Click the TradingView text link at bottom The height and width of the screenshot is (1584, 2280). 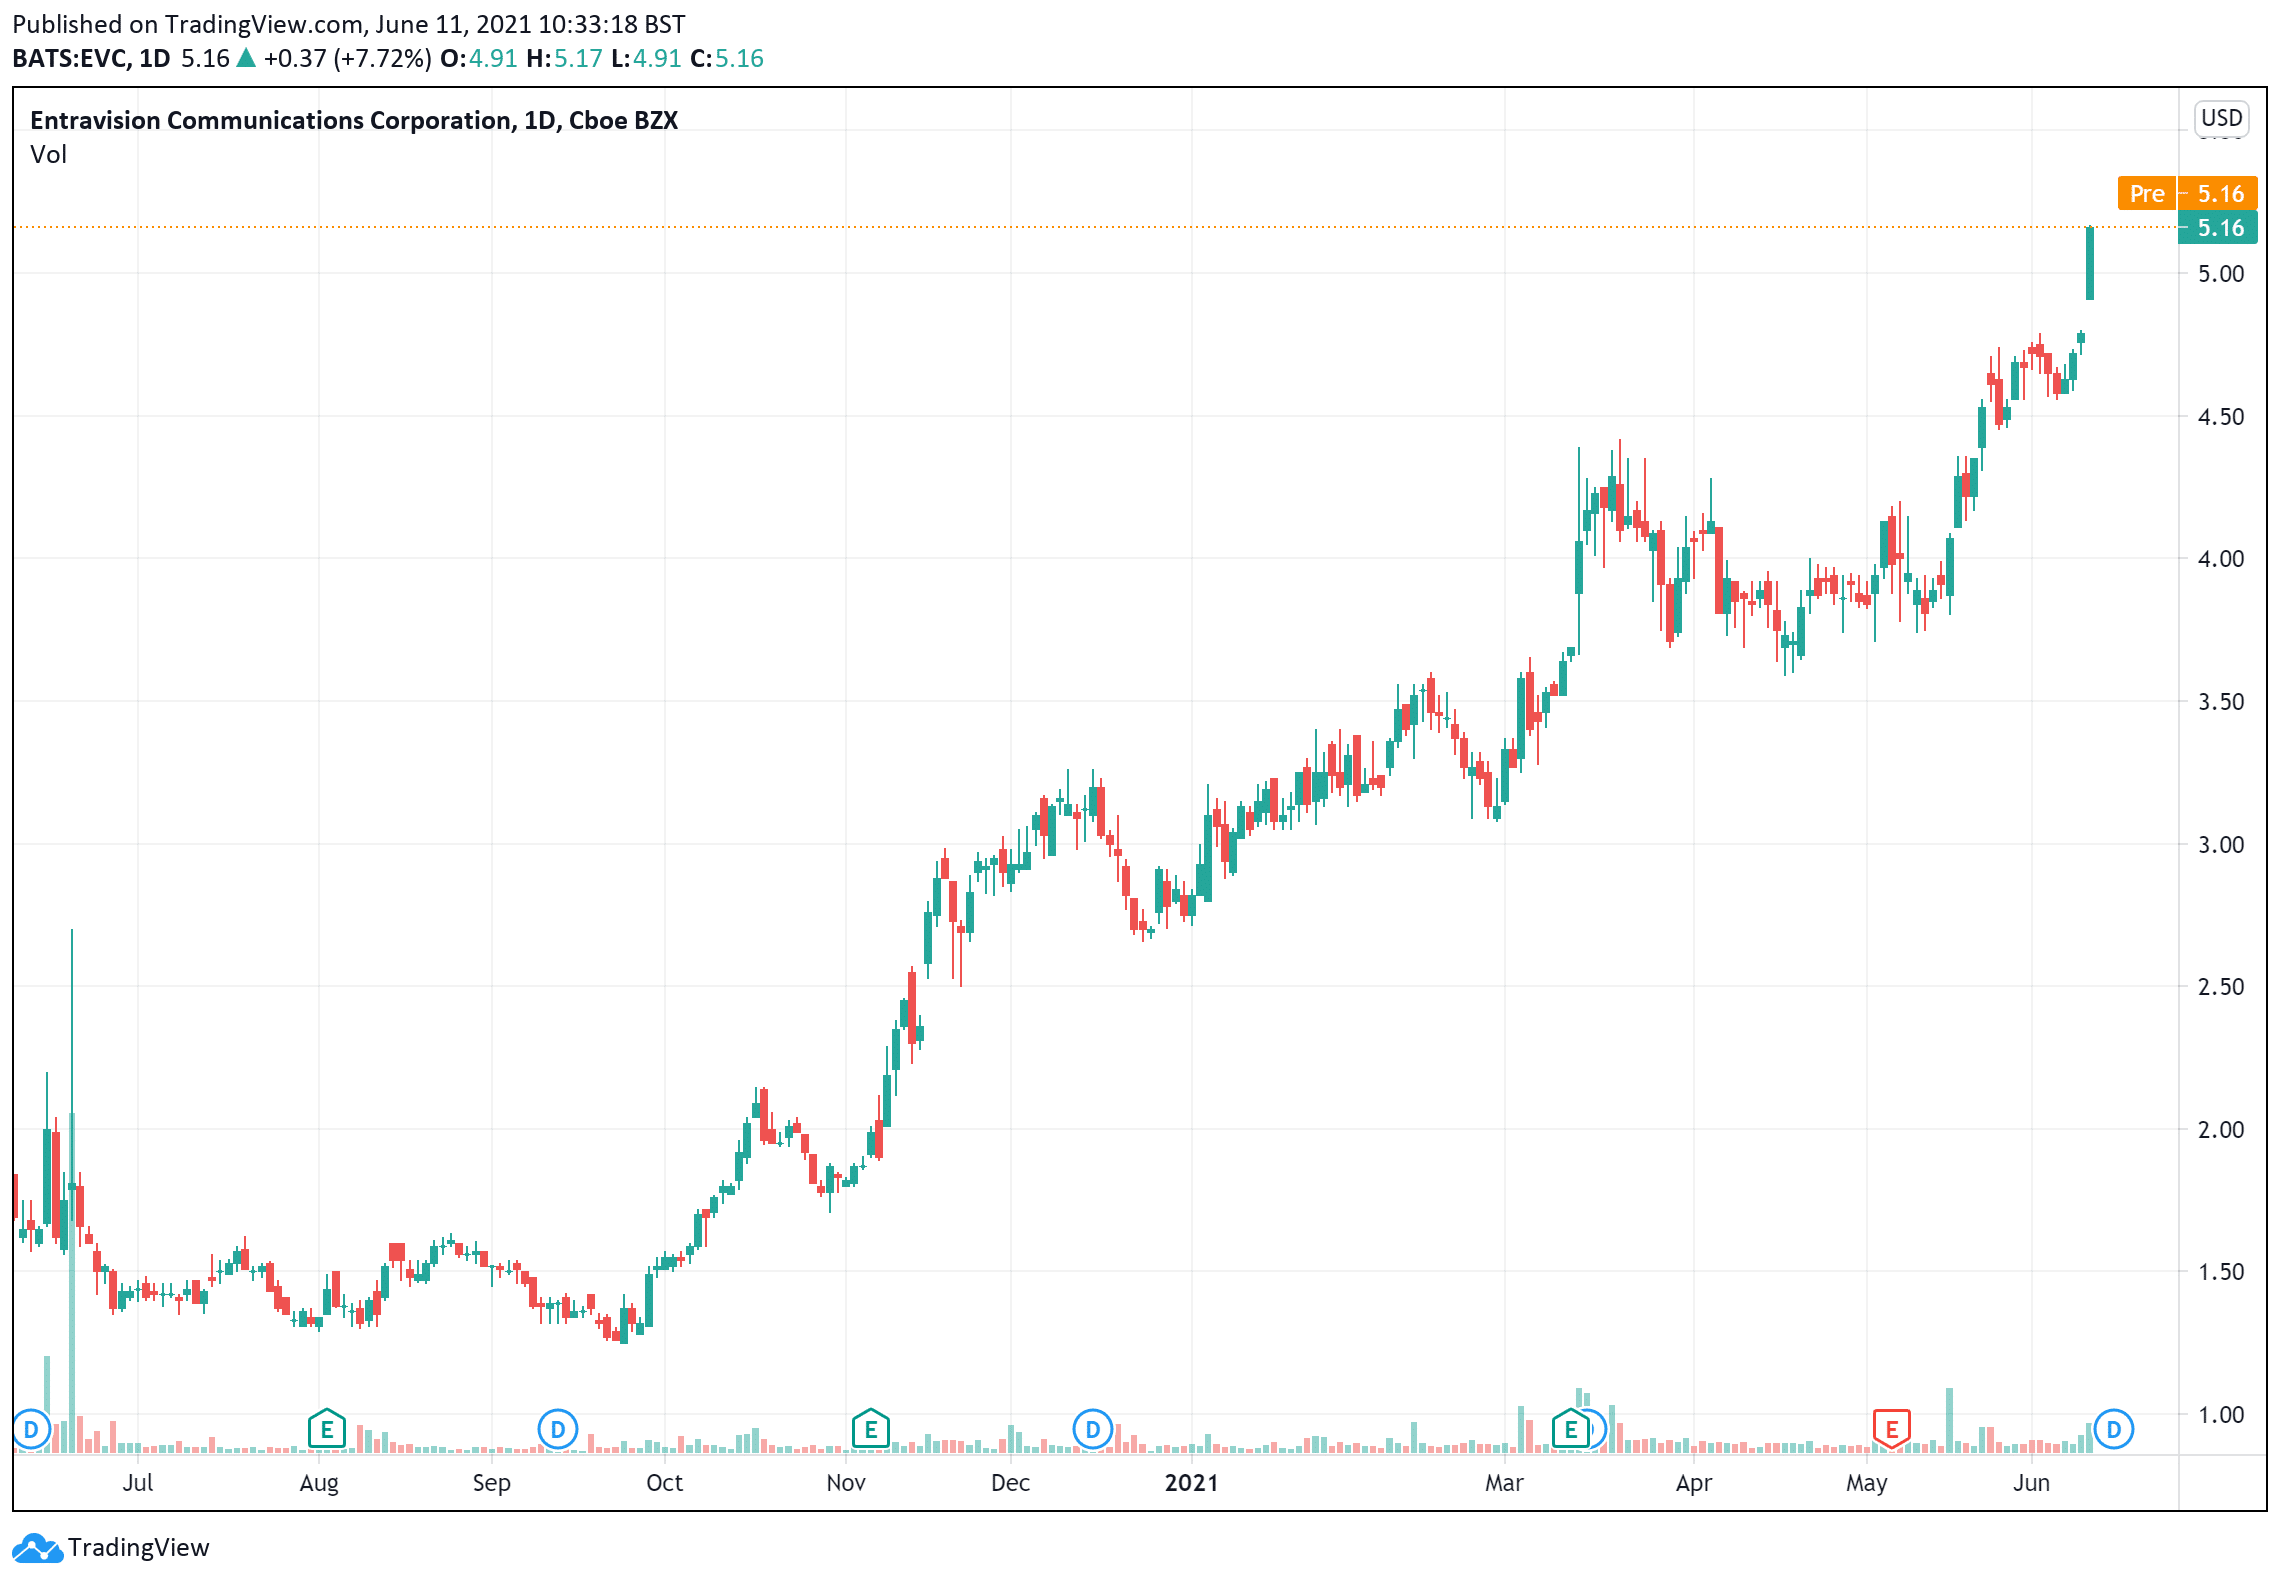[139, 1548]
